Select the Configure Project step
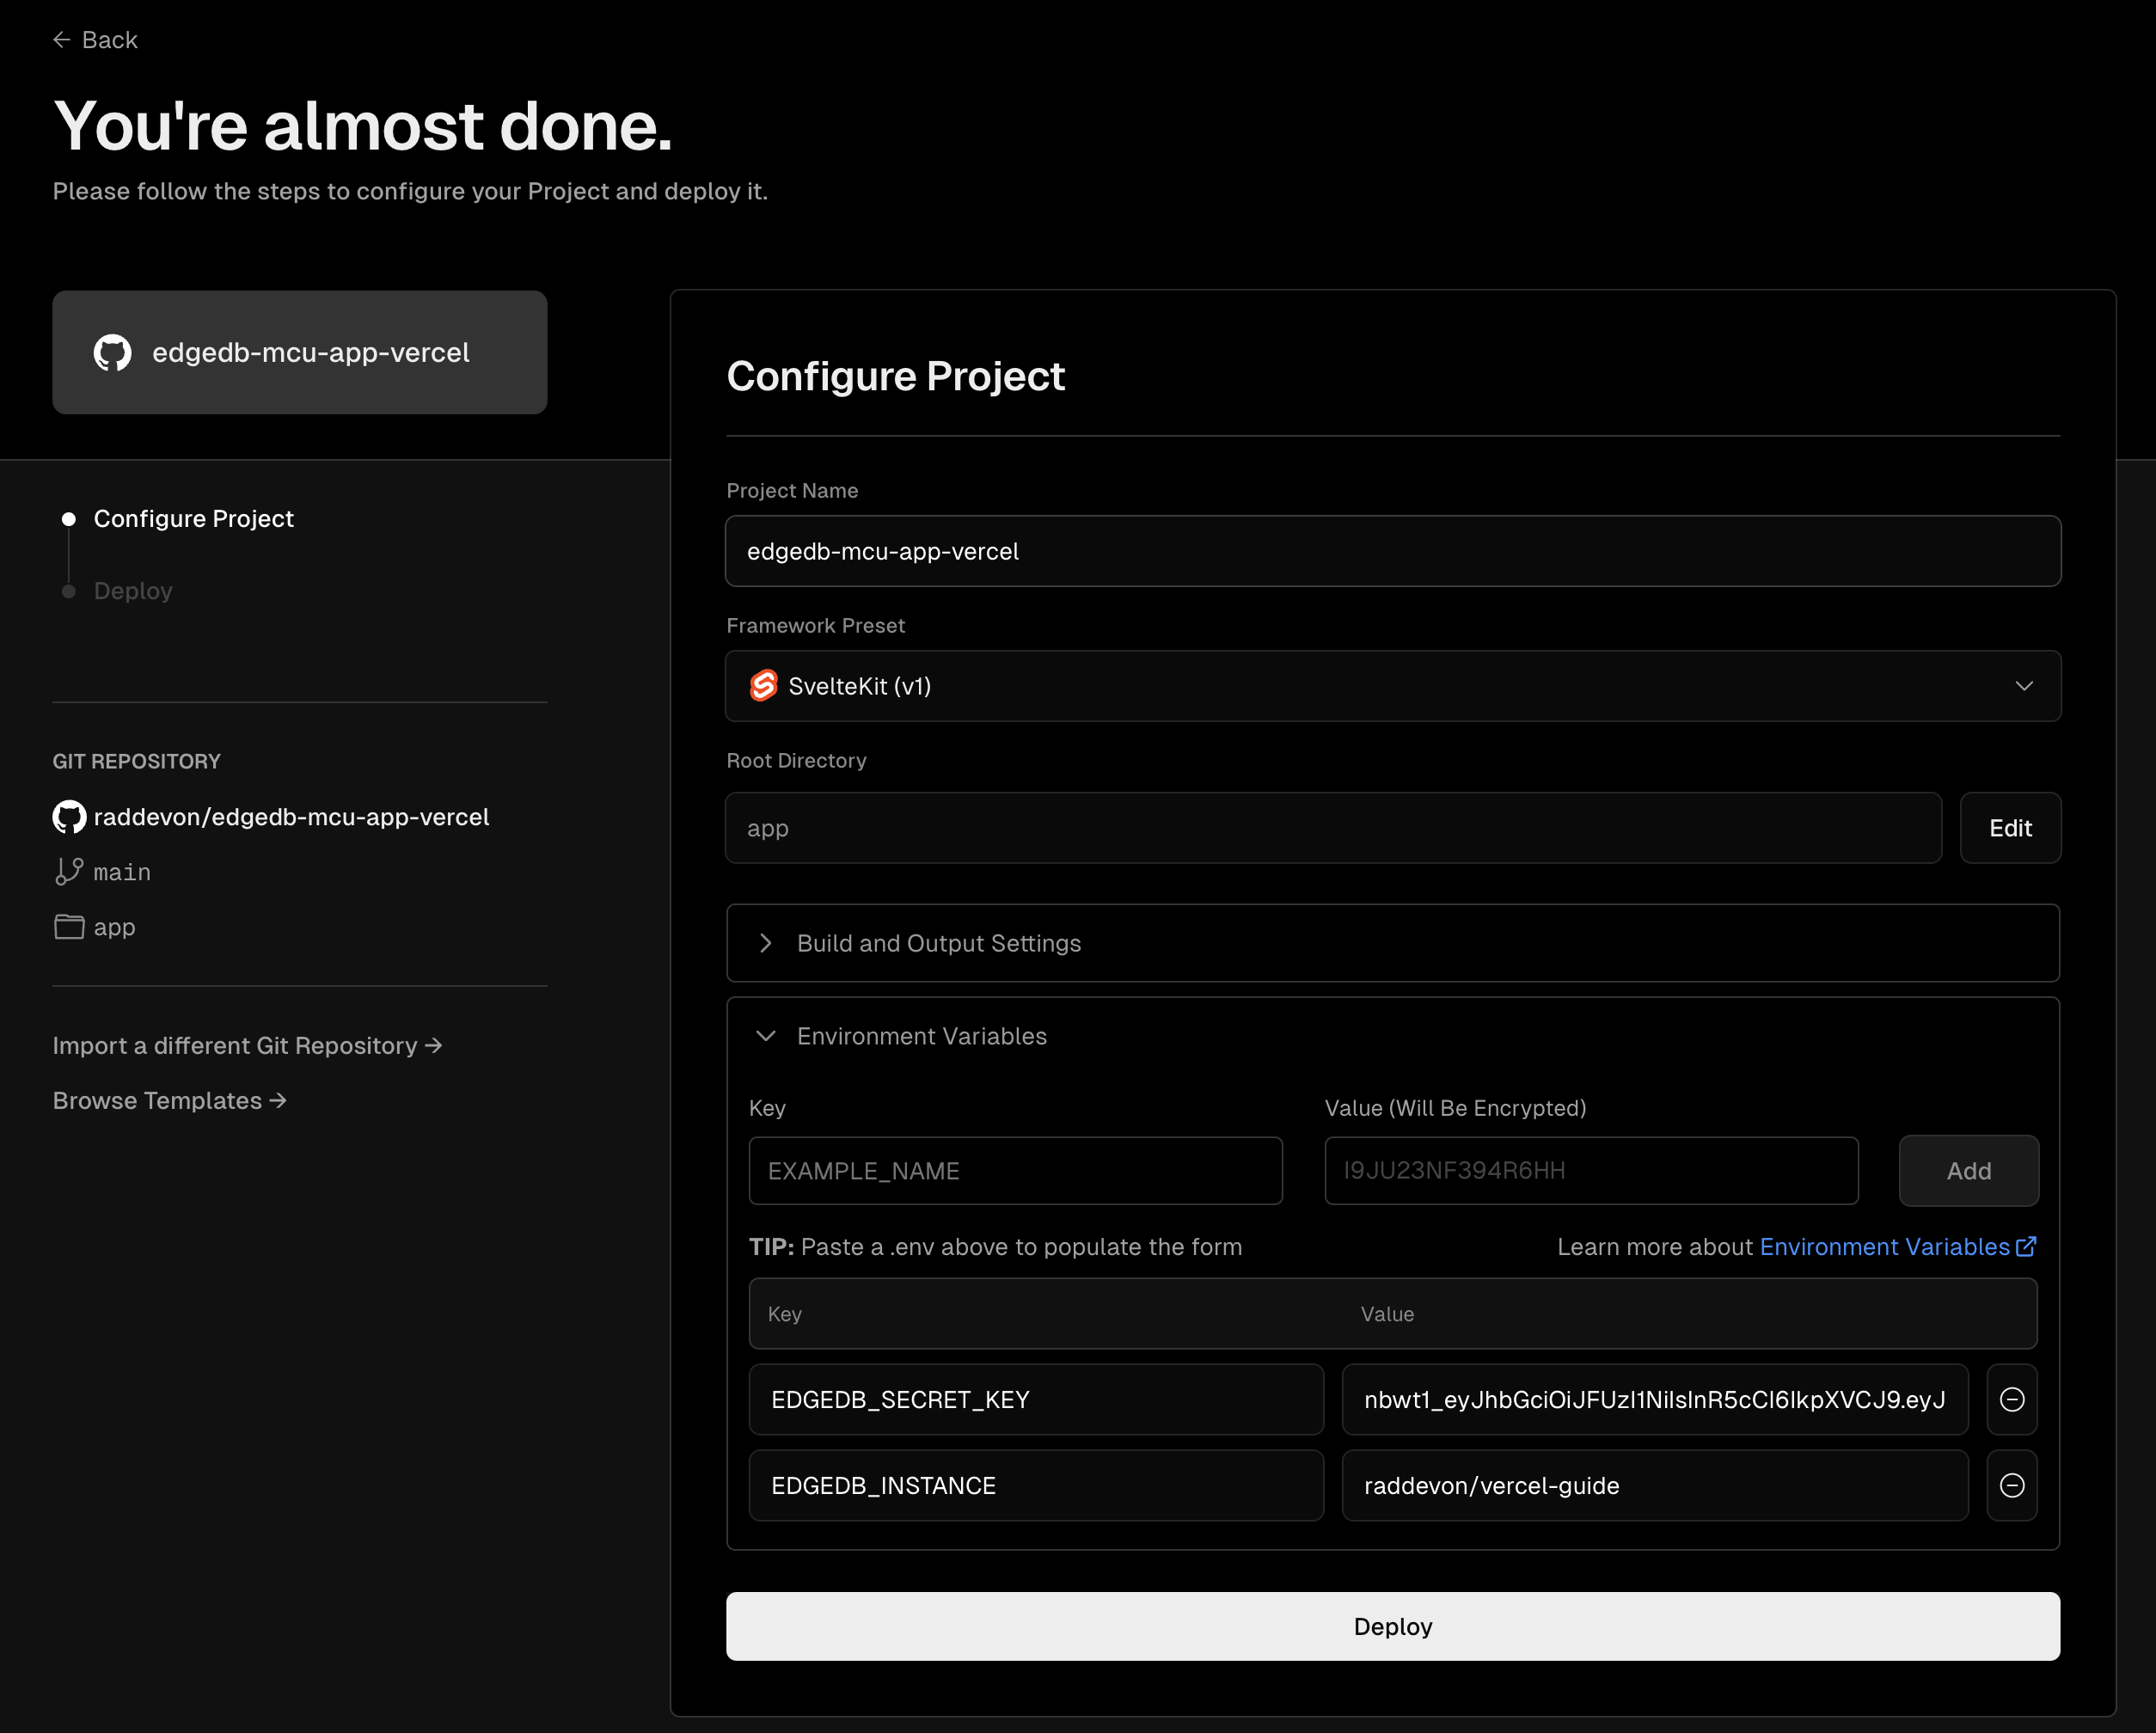Image resolution: width=2156 pixels, height=1733 pixels. tap(193, 519)
